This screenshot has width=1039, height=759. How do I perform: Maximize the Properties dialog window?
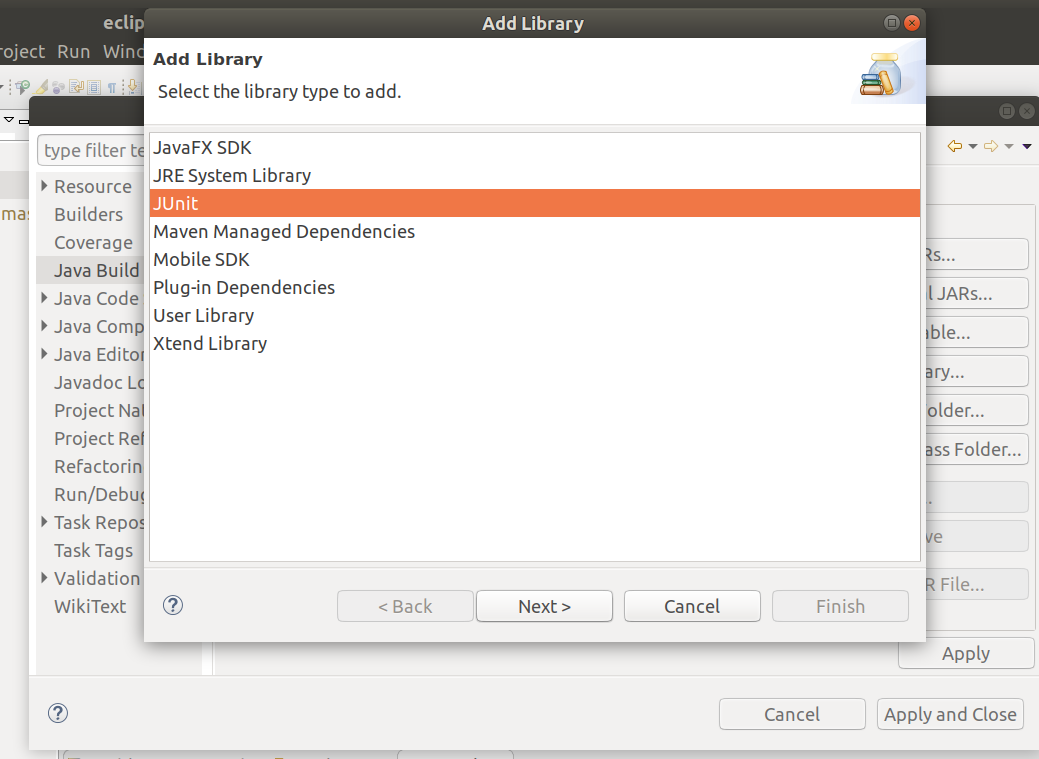click(x=1007, y=111)
